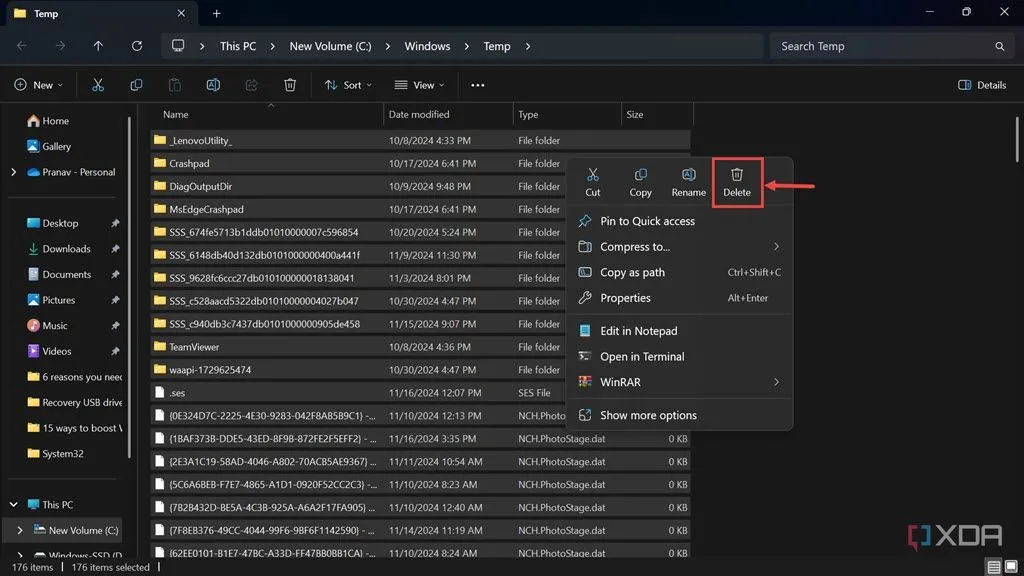Select the .ses file
This screenshot has width=1024, height=576.
[358, 392]
